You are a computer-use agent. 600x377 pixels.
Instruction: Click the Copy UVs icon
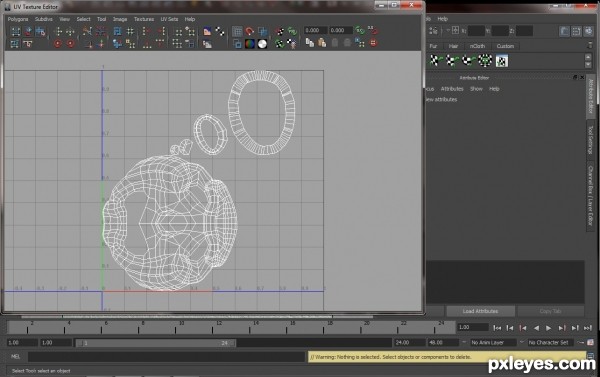(x=310, y=43)
